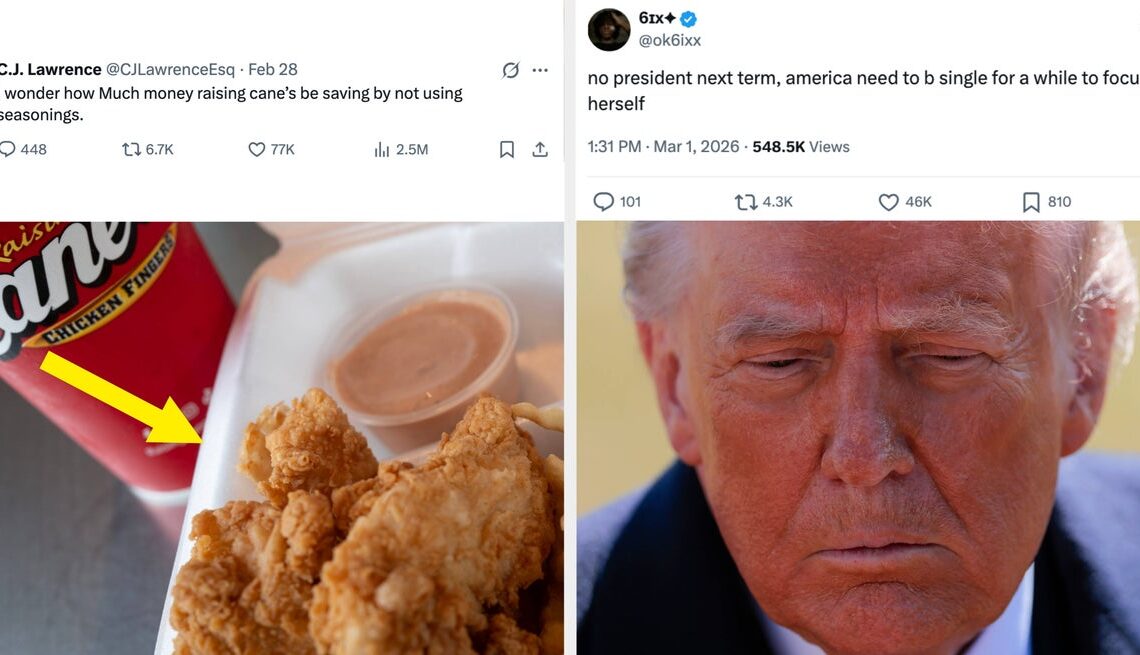Image resolution: width=1140 pixels, height=655 pixels.
Task: Open @CJLawrenceEsq's profile handle
Action: click(x=168, y=68)
